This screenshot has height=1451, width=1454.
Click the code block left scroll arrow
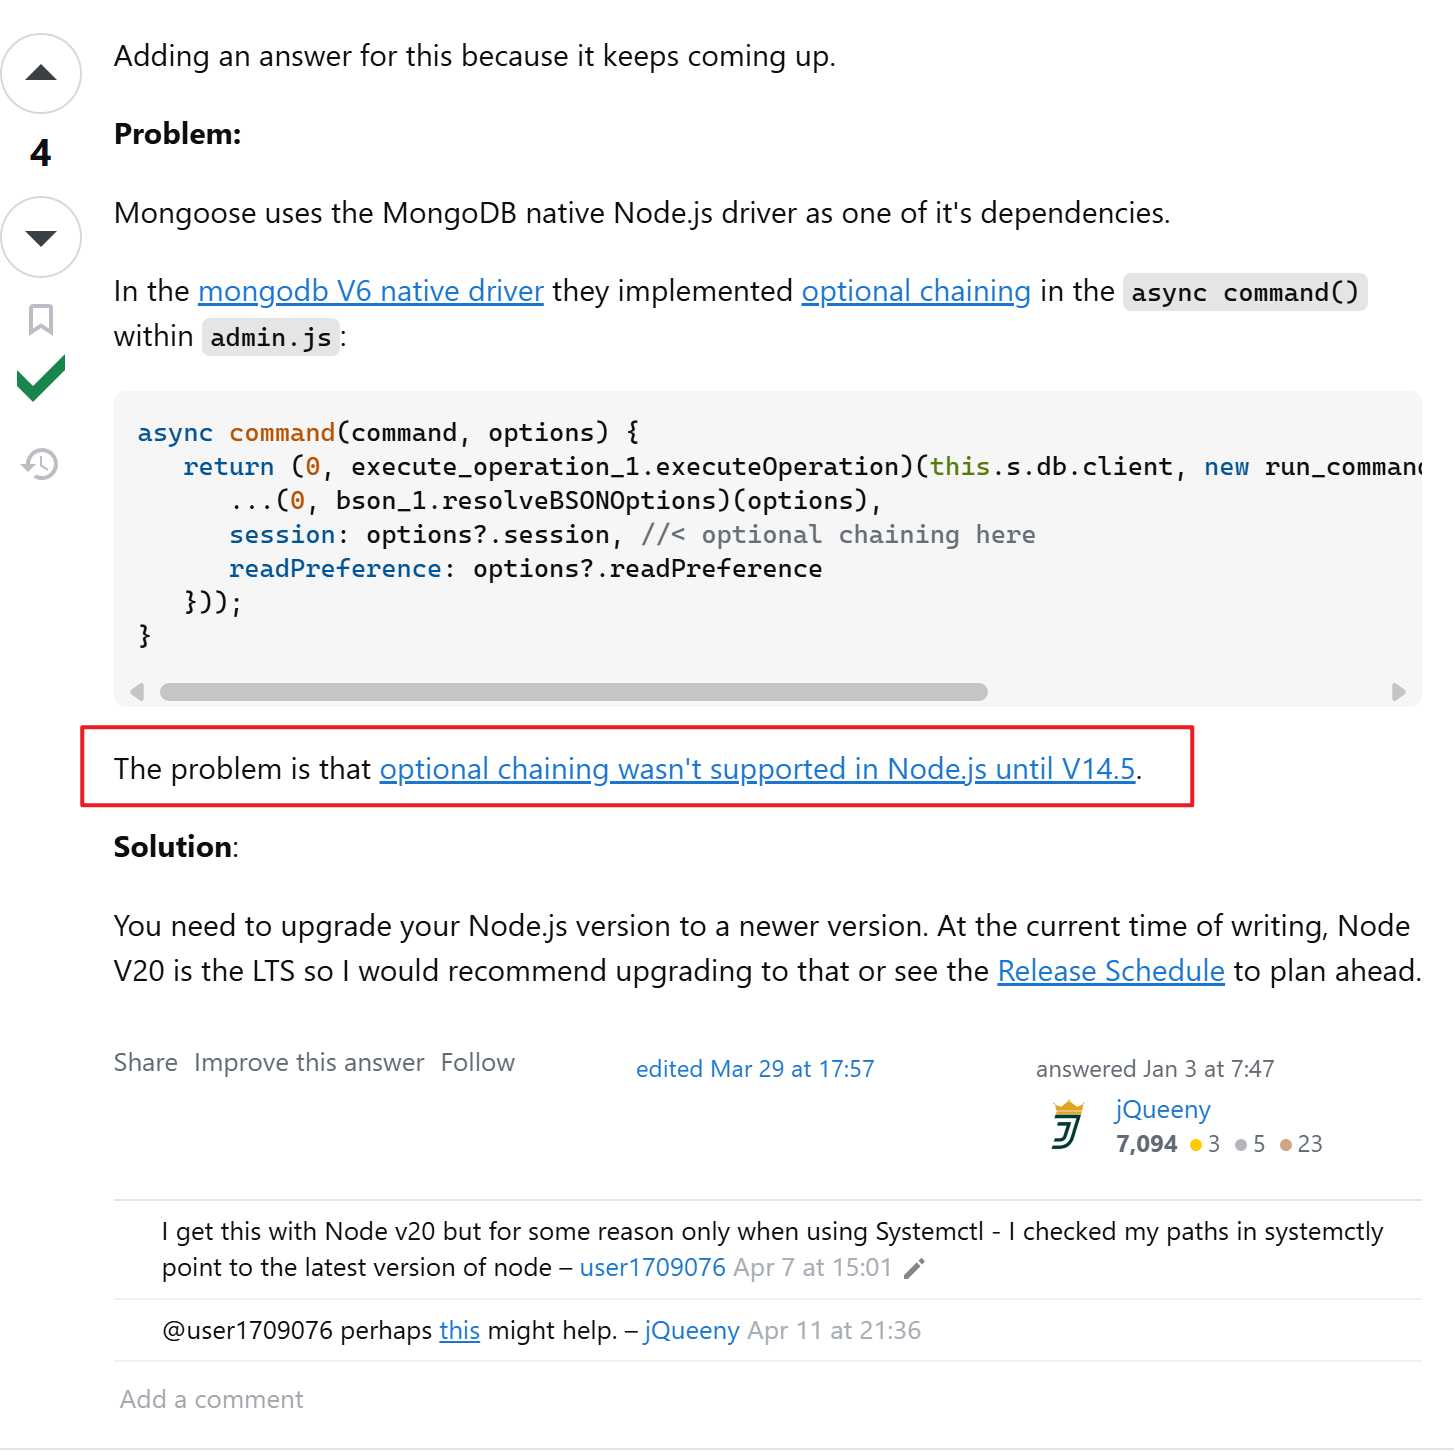(x=138, y=692)
